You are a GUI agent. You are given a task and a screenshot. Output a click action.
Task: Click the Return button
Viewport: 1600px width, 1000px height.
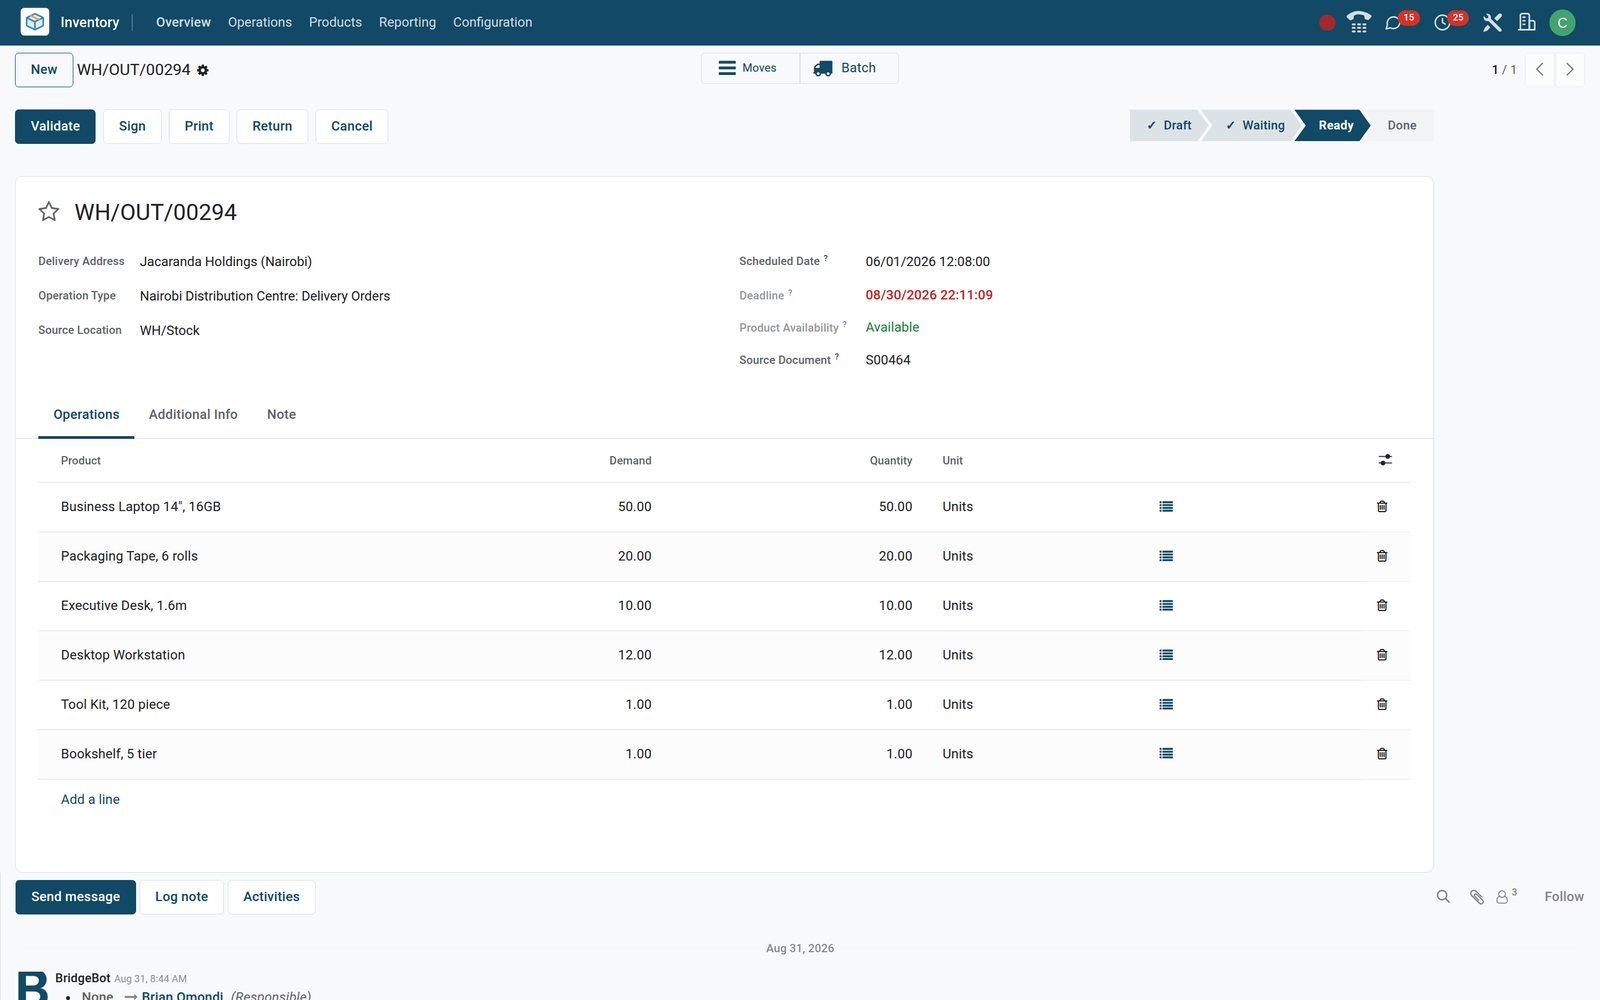click(x=272, y=126)
